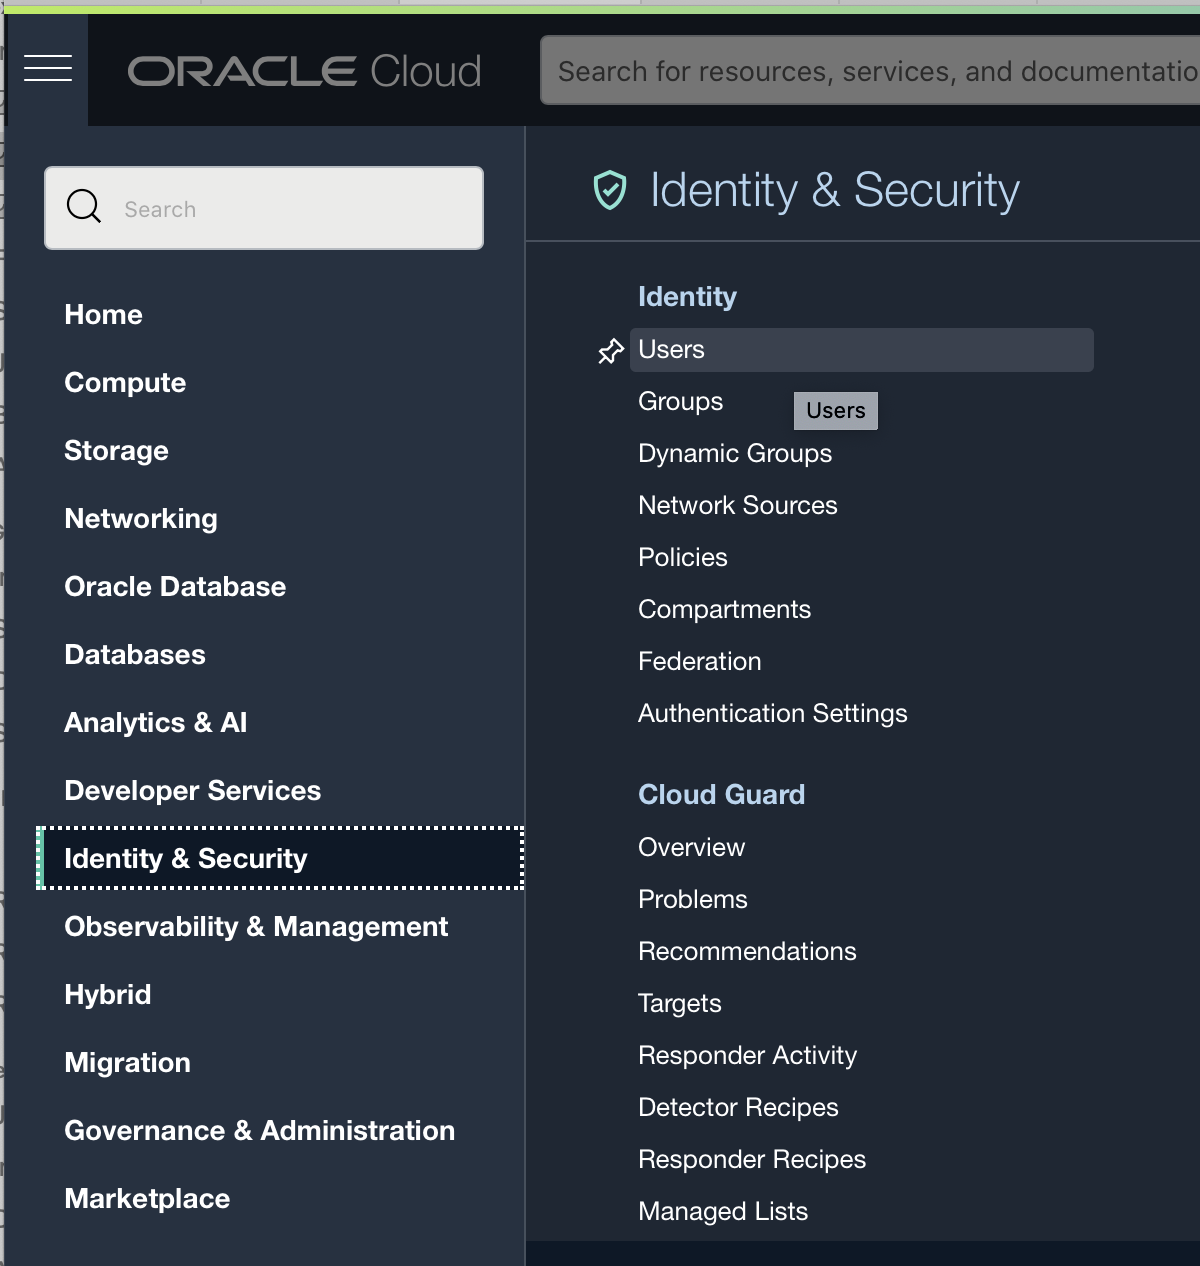Open the Dynamic Groups link

point(735,453)
